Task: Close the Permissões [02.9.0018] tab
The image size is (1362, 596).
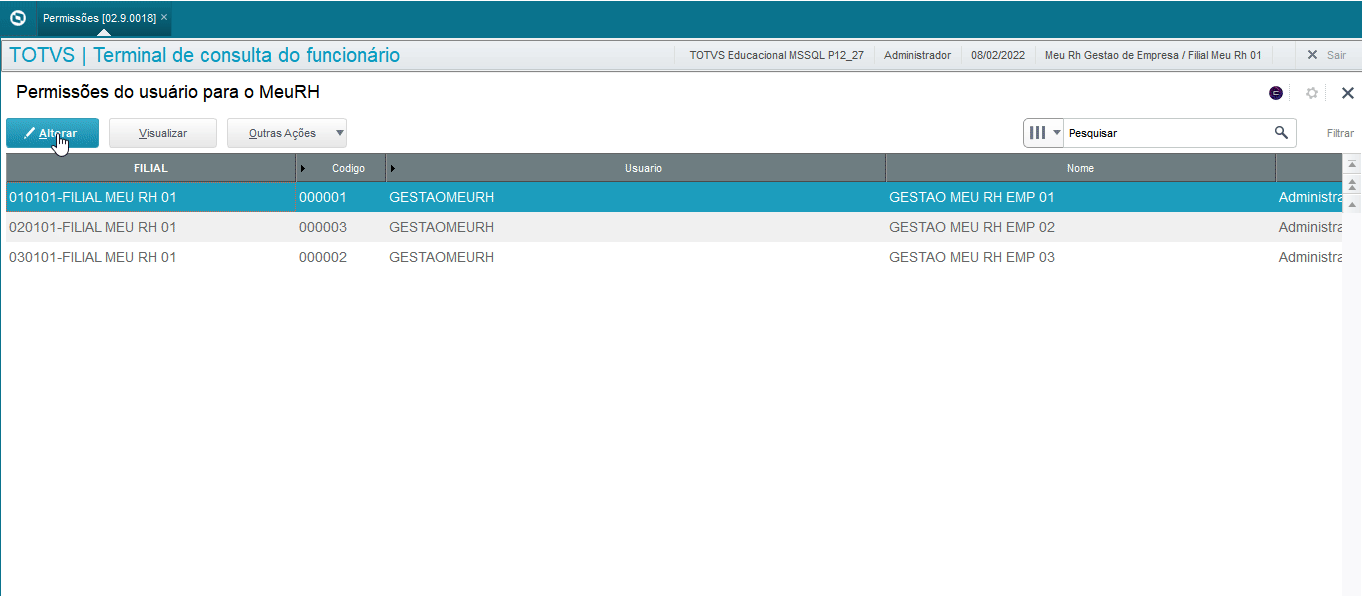Action: (x=164, y=18)
